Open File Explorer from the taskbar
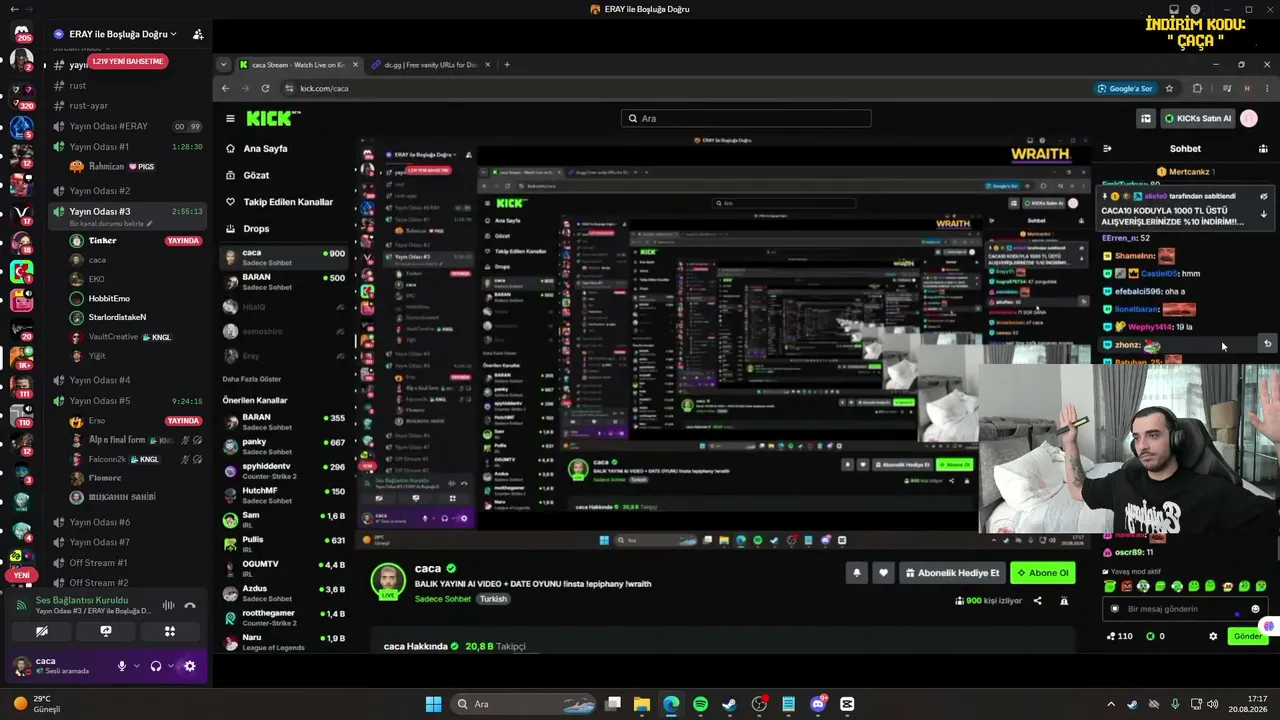The height and width of the screenshot is (720, 1280). tap(641, 704)
